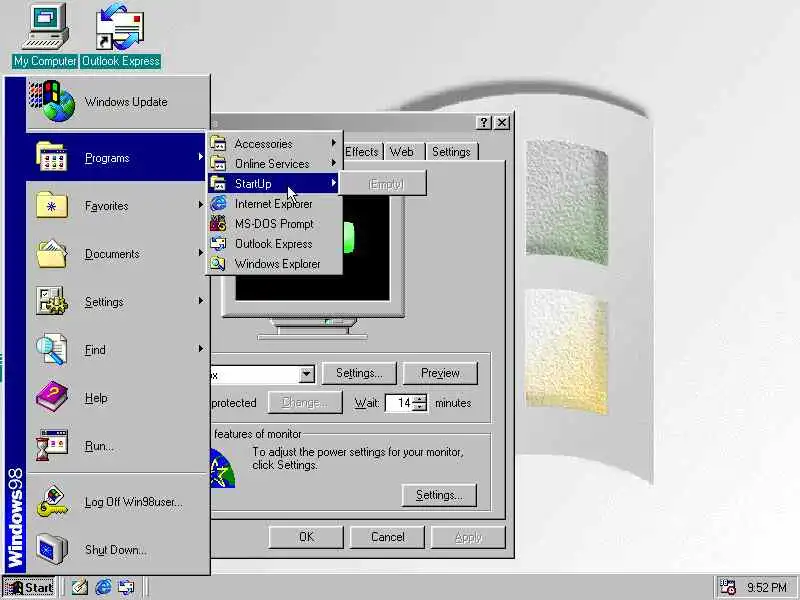This screenshot has width=800, height=600.
Task: Click the StartUp folder icon
Action: pyautogui.click(x=218, y=183)
